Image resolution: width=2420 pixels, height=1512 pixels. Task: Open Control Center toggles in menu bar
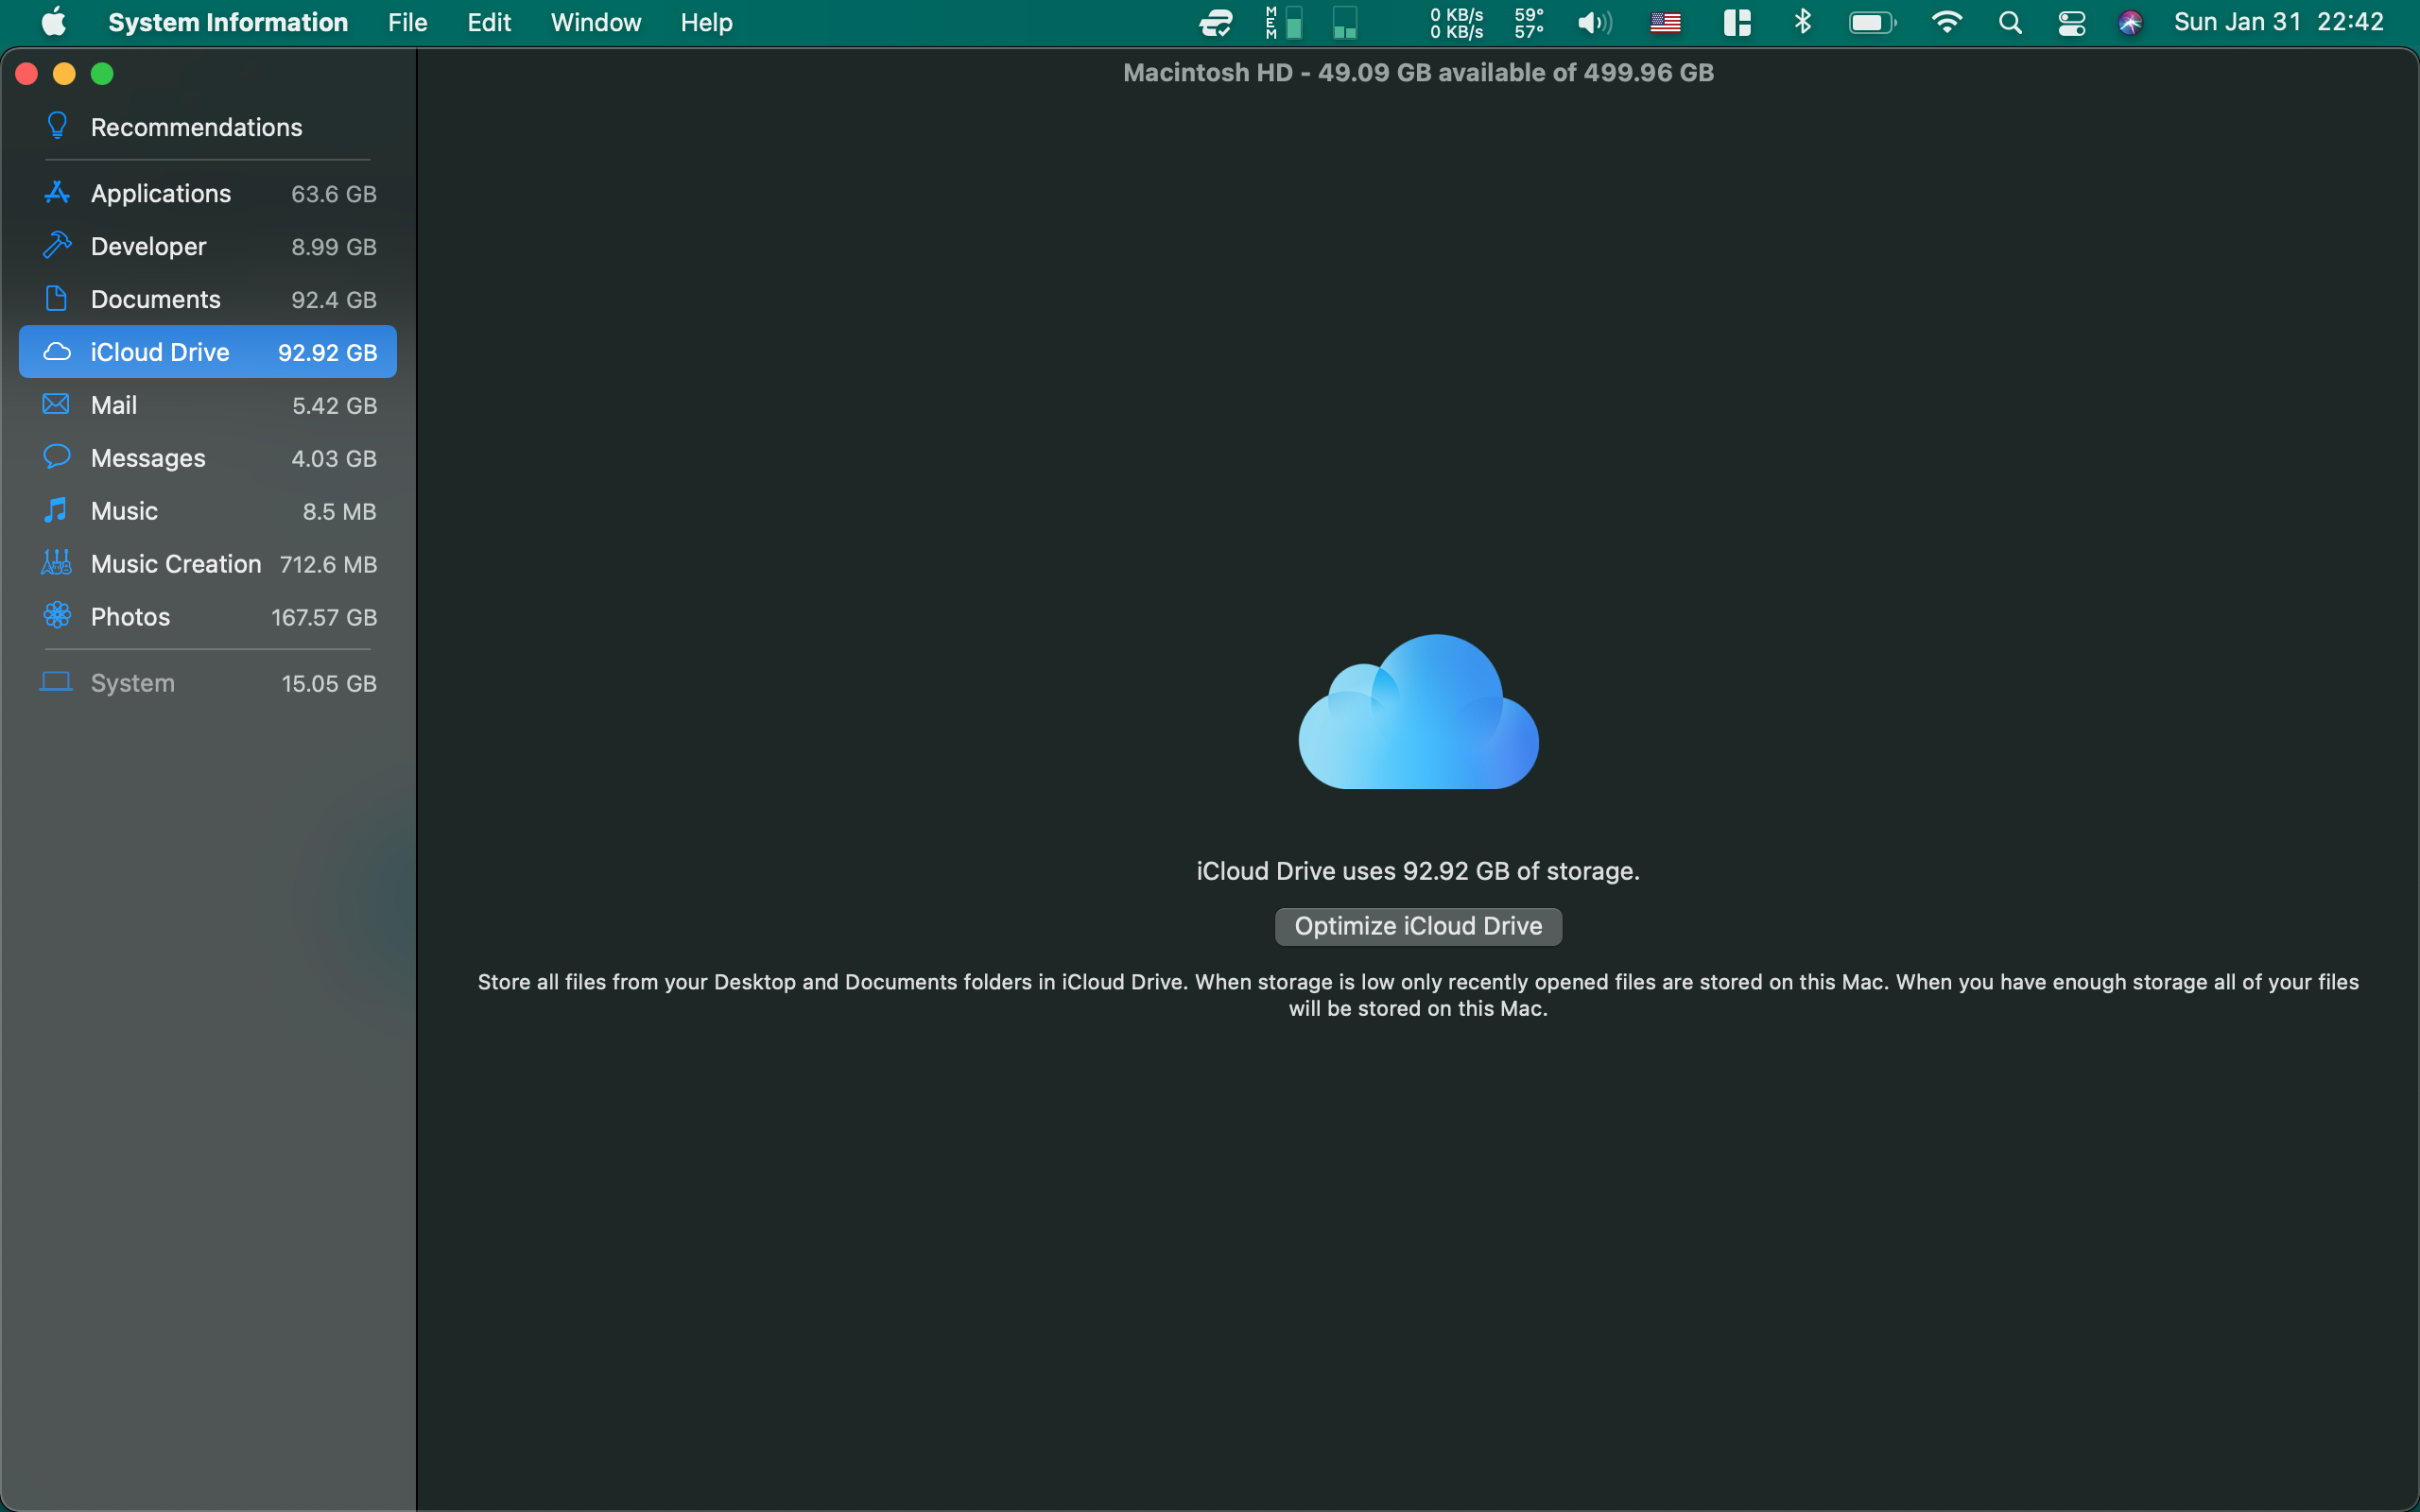tap(2071, 22)
